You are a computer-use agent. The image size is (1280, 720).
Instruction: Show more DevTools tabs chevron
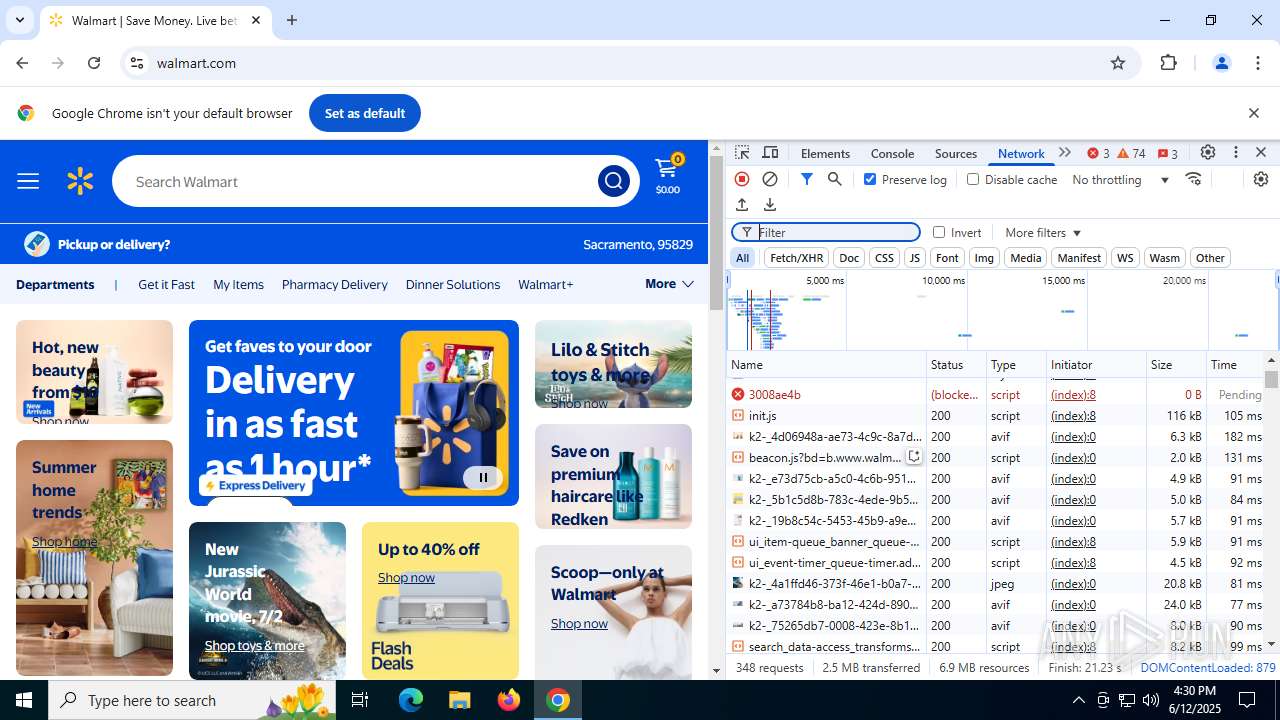[x=1065, y=153]
